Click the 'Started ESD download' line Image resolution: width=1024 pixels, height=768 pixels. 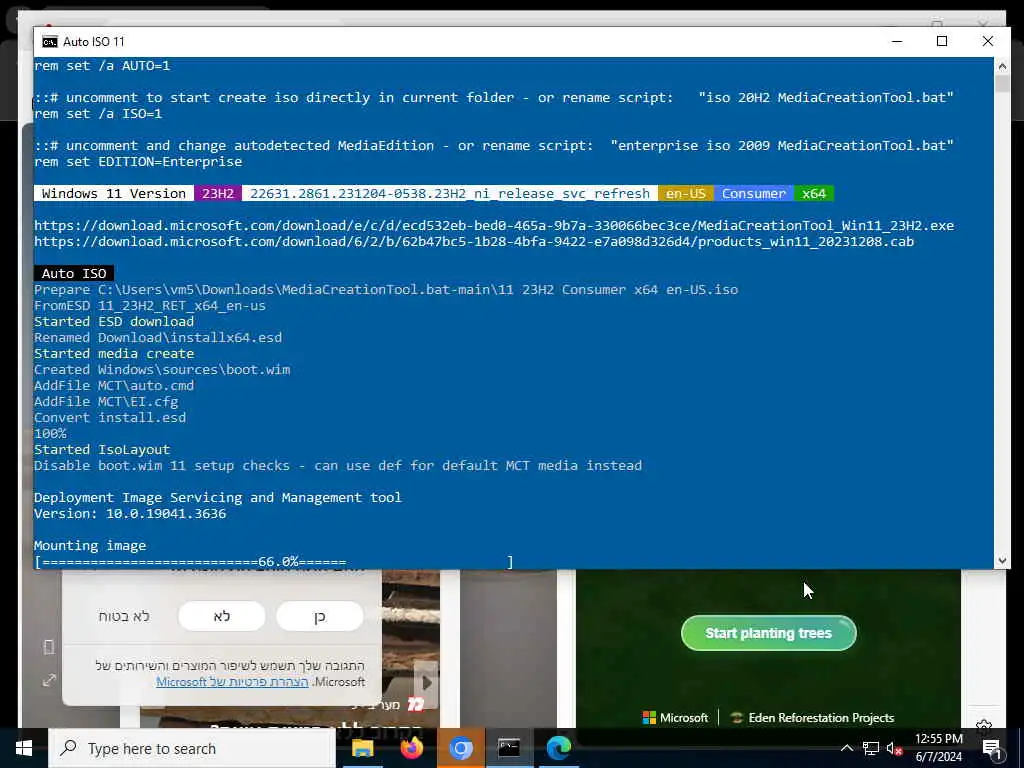(x=114, y=322)
